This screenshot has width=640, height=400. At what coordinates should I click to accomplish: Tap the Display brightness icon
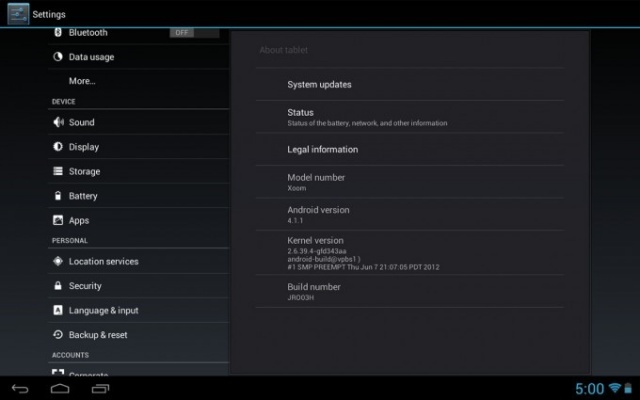[x=58, y=147]
